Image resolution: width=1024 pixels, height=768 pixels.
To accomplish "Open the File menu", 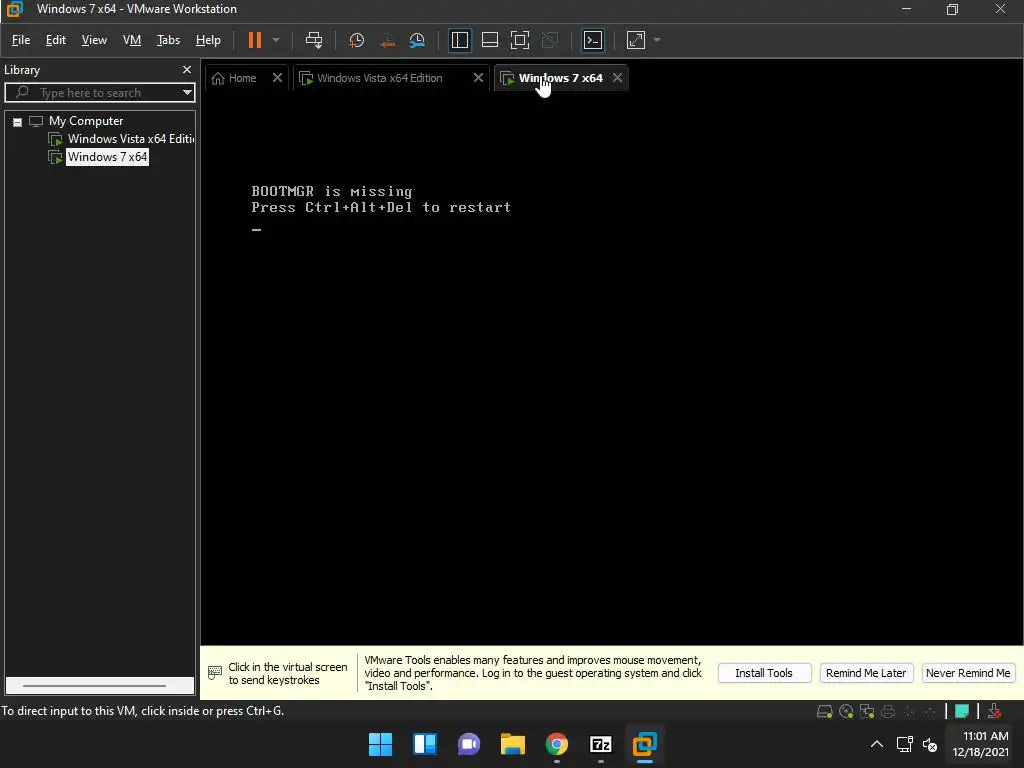I will [x=21, y=40].
